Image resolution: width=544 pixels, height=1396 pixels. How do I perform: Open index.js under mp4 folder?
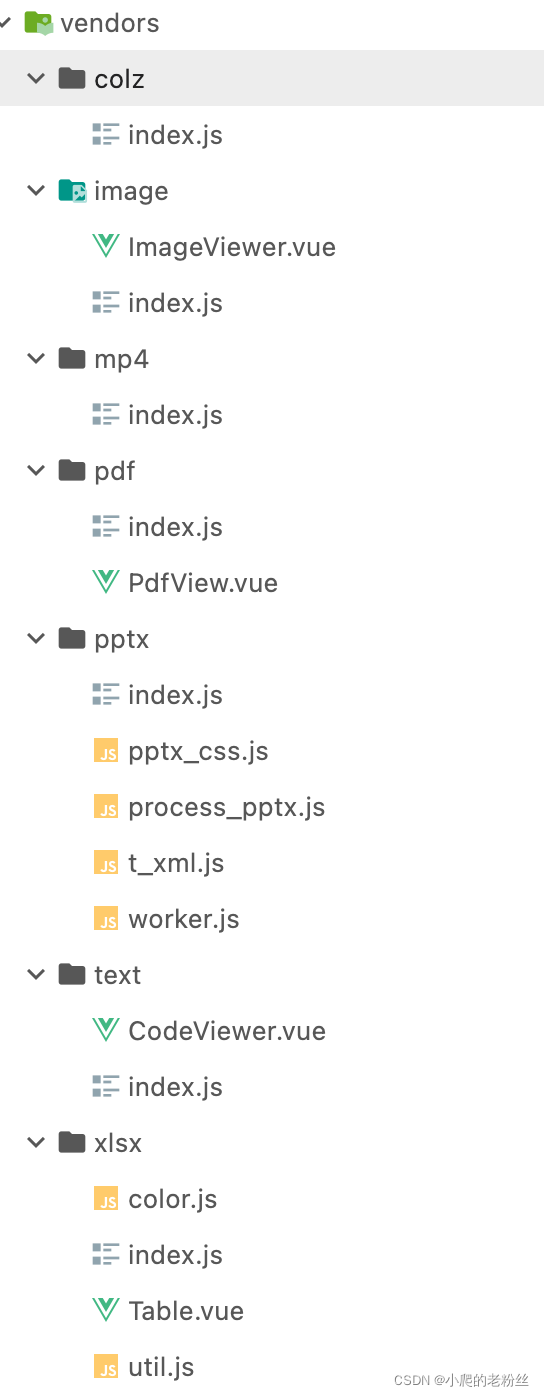175,415
